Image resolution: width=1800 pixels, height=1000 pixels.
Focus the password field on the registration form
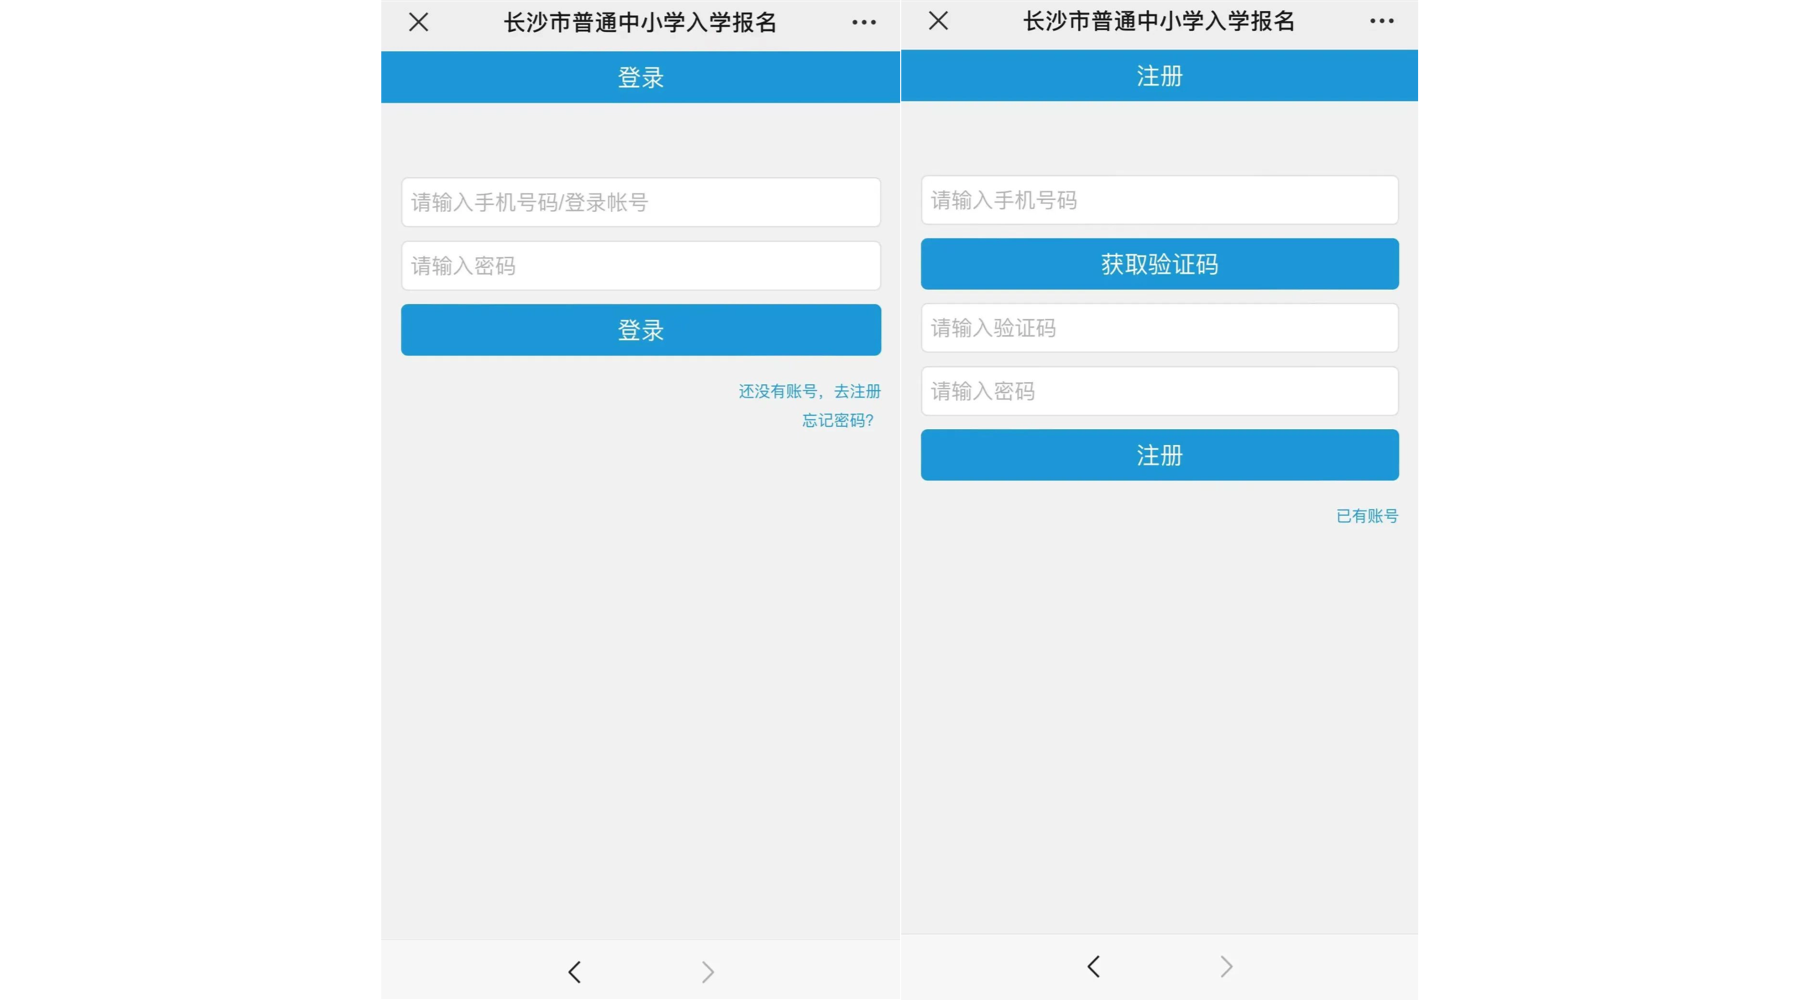click(x=1159, y=391)
